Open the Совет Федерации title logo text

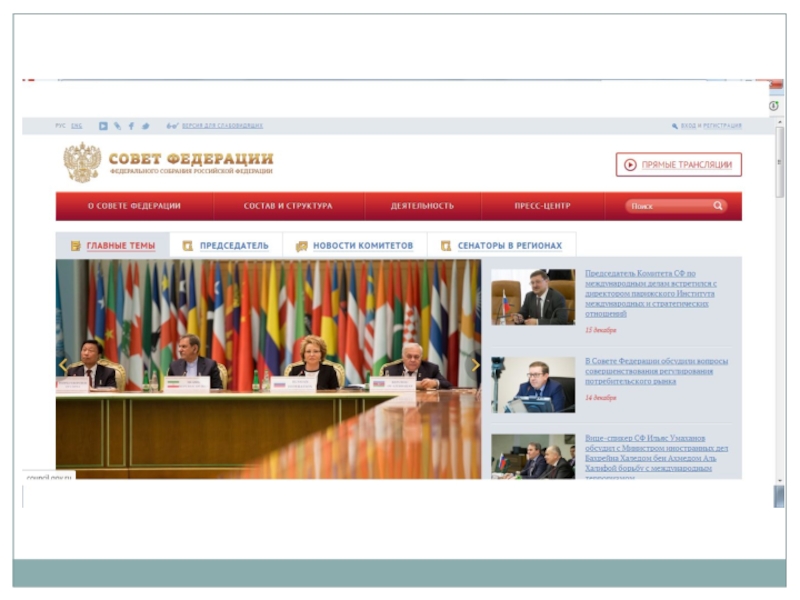click(x=191, y=163)
